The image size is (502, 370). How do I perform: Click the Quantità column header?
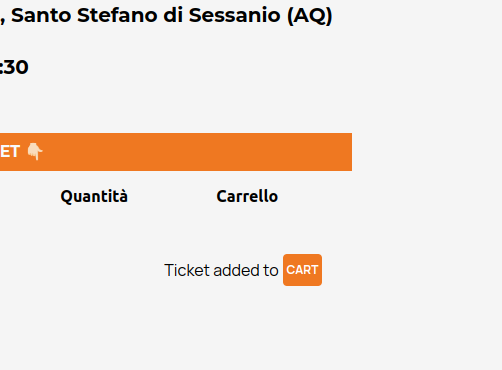point(94,196)
